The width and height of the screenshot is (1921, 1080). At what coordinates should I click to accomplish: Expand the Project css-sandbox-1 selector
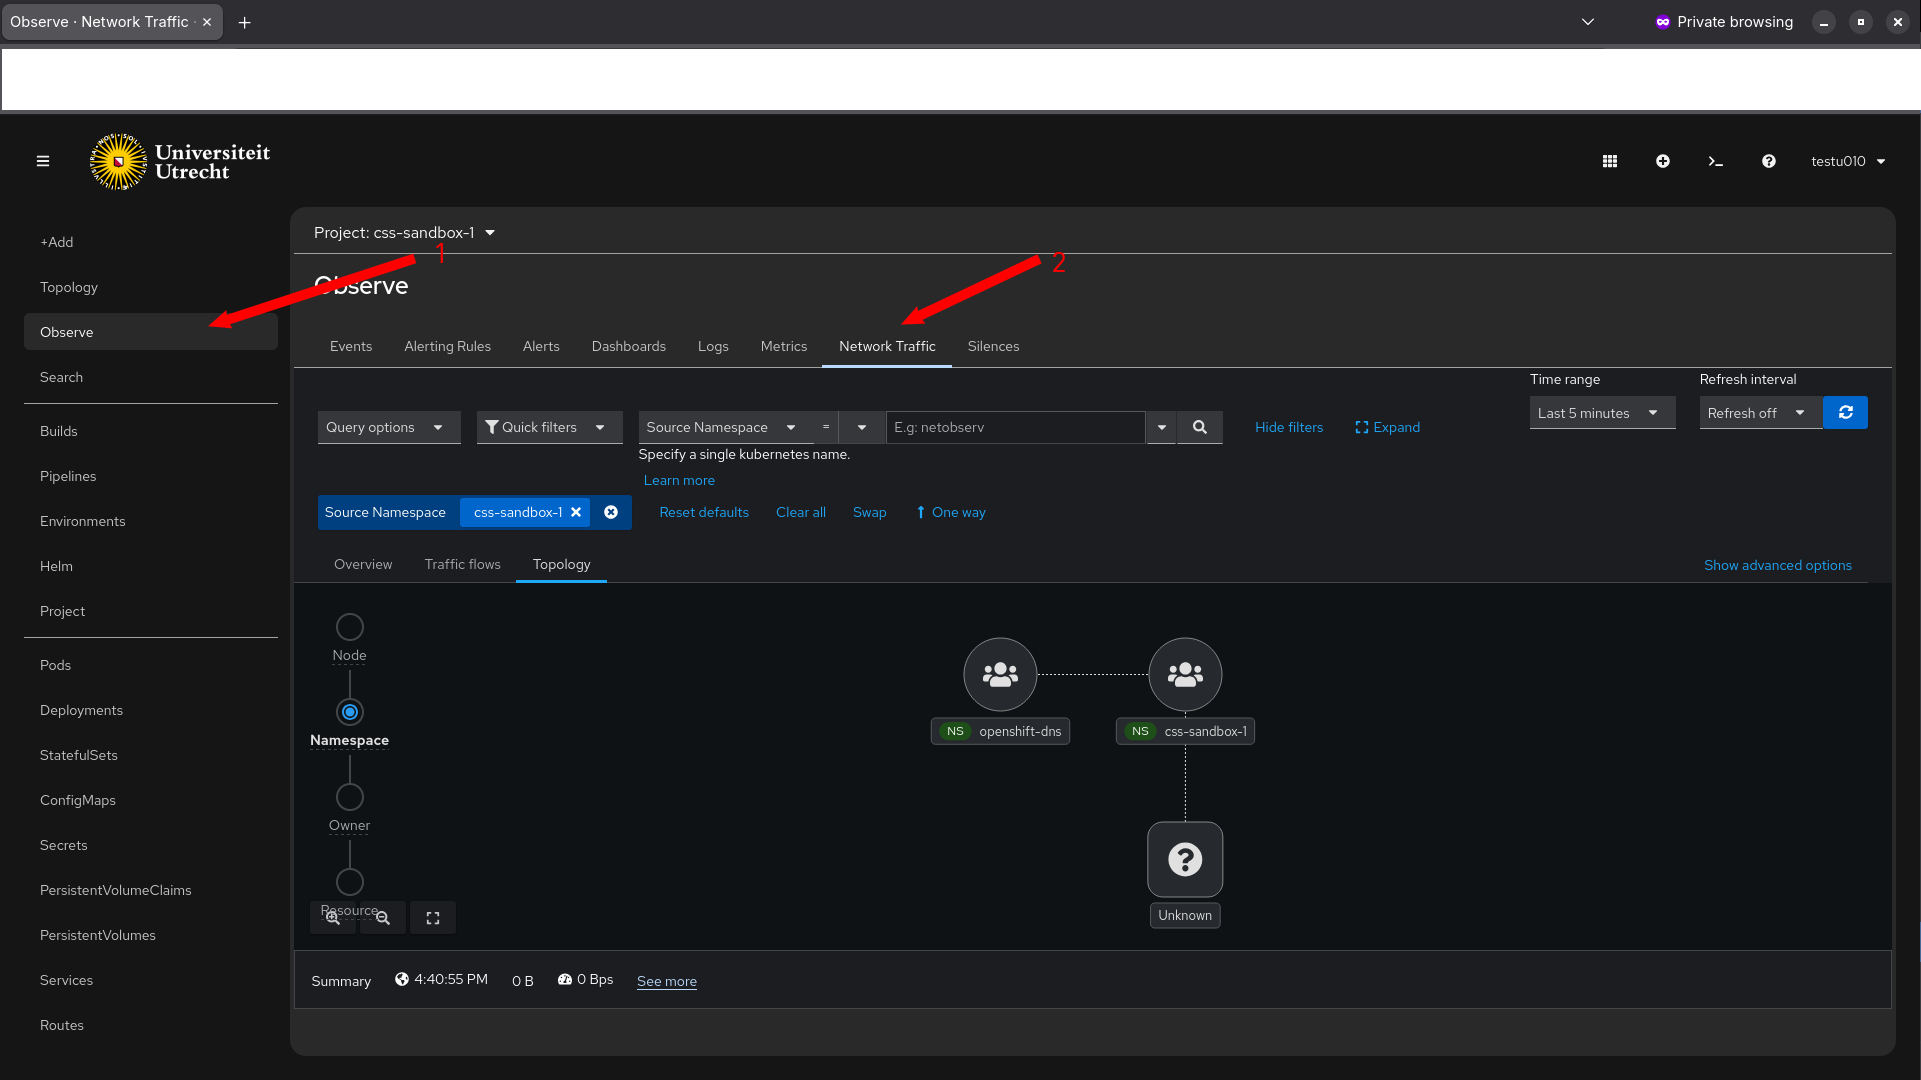click(x=405, y=233)
